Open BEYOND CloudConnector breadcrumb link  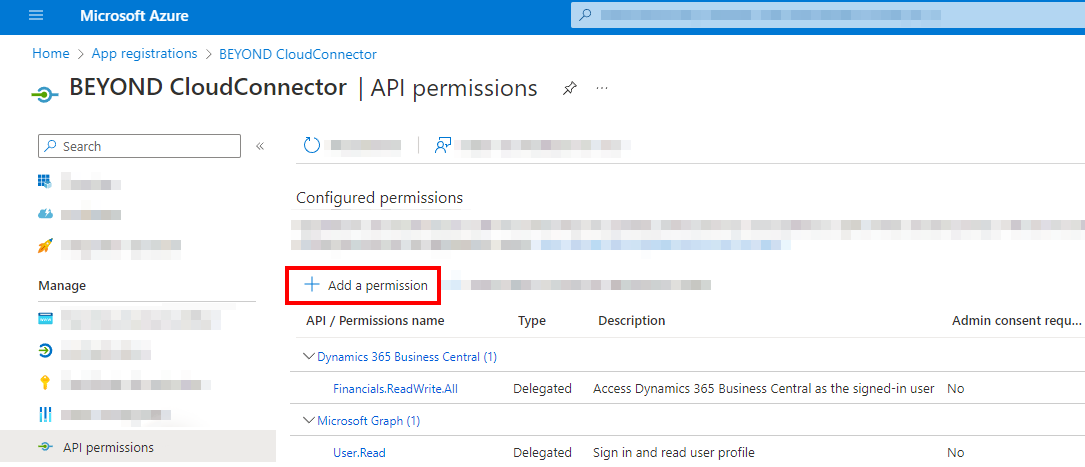tap(298, 54)
